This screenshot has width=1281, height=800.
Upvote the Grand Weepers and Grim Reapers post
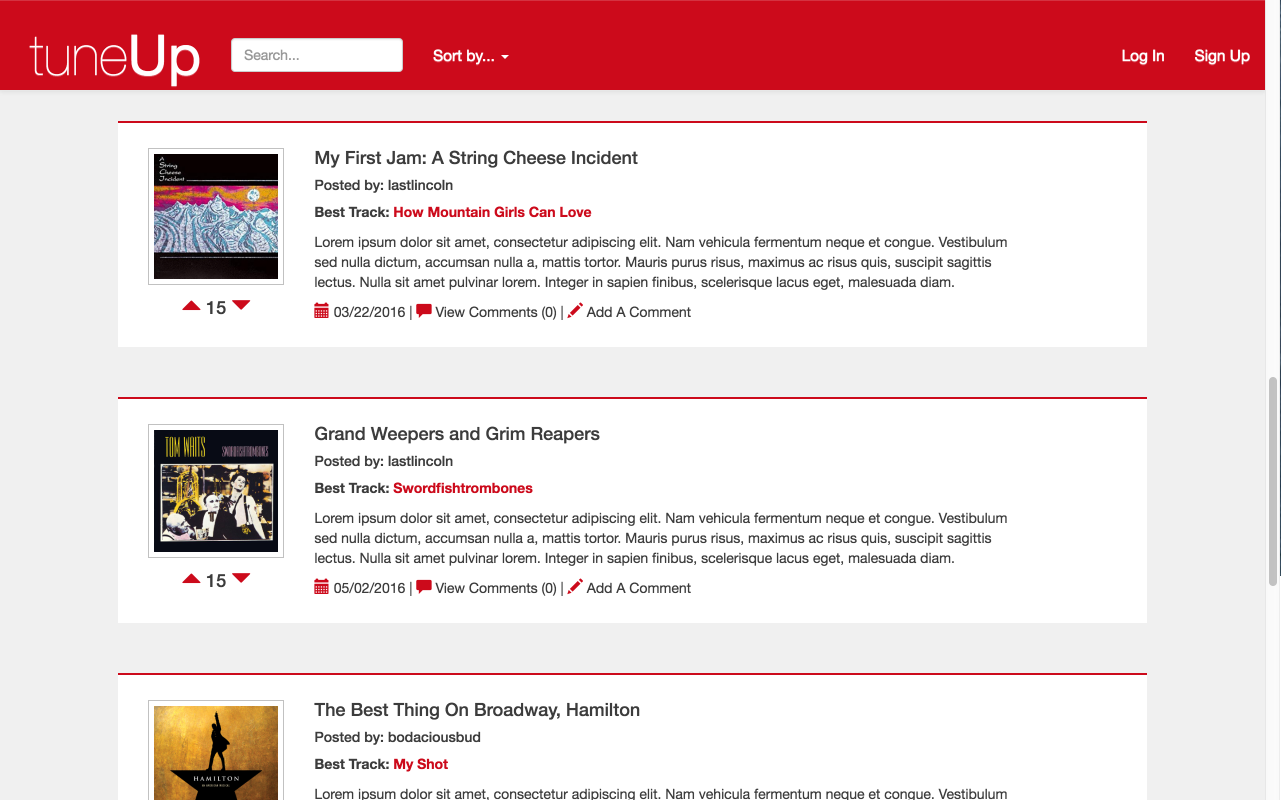click(191, 579)
